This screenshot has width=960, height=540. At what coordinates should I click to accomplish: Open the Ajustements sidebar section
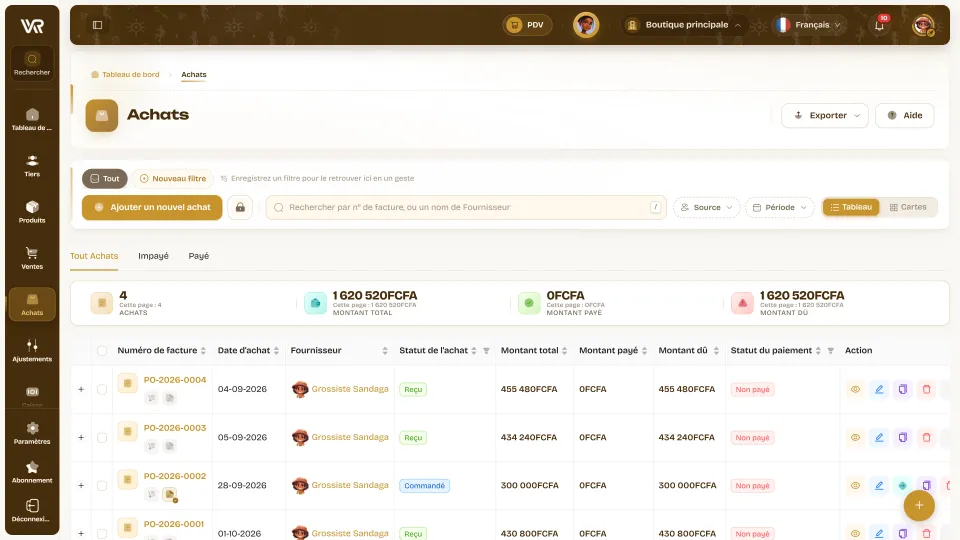[x=32, y=350]
